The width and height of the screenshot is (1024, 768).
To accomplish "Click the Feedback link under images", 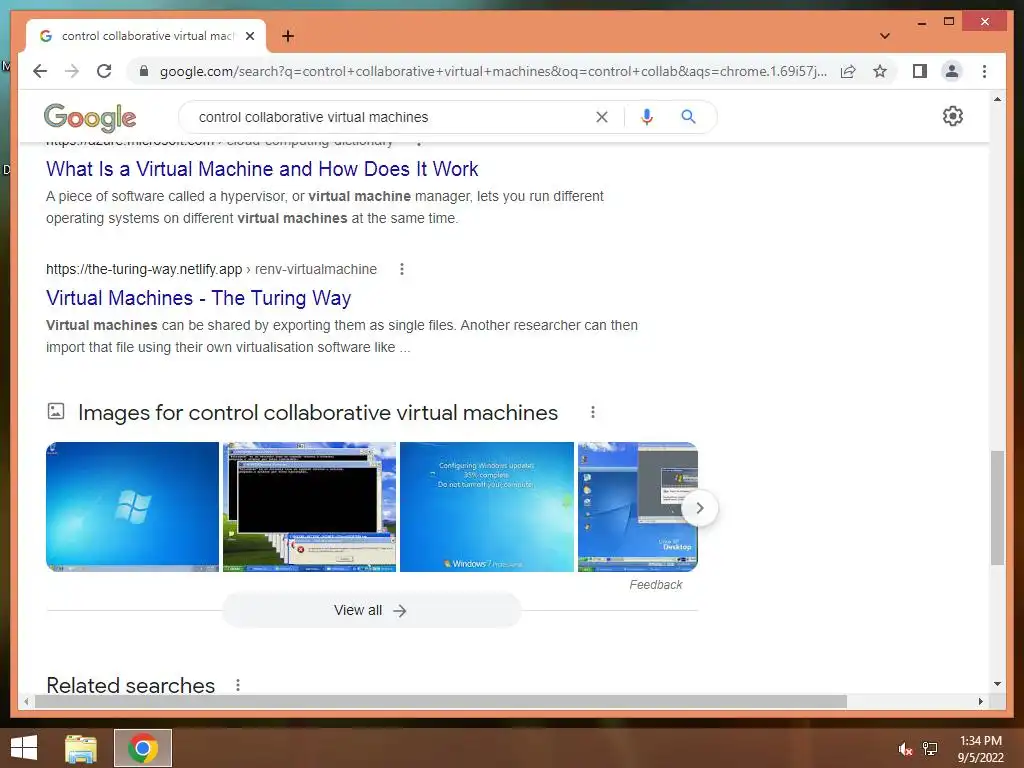I will pos(656,584).
